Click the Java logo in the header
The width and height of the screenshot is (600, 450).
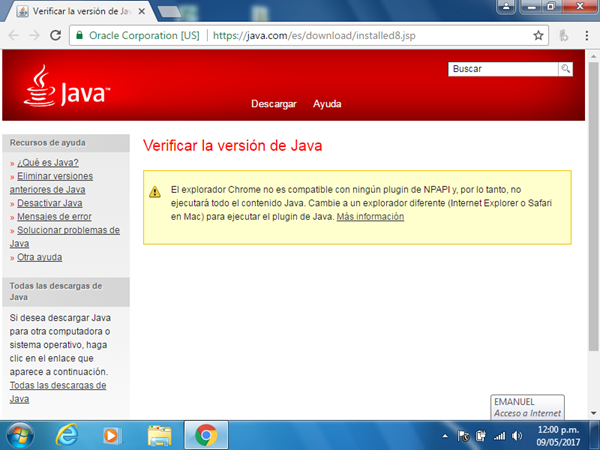(67, 86)
